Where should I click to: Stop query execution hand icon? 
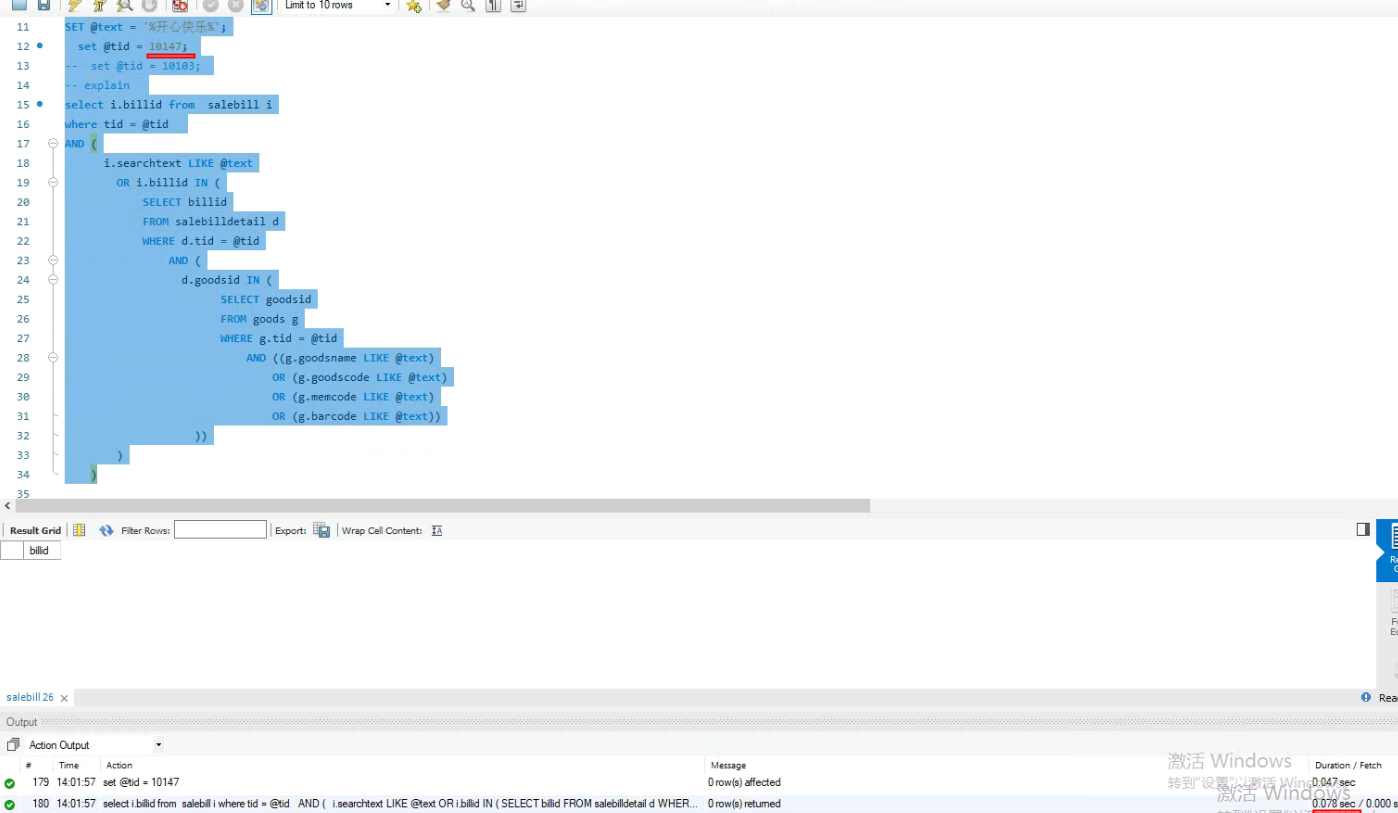point(149,5)
